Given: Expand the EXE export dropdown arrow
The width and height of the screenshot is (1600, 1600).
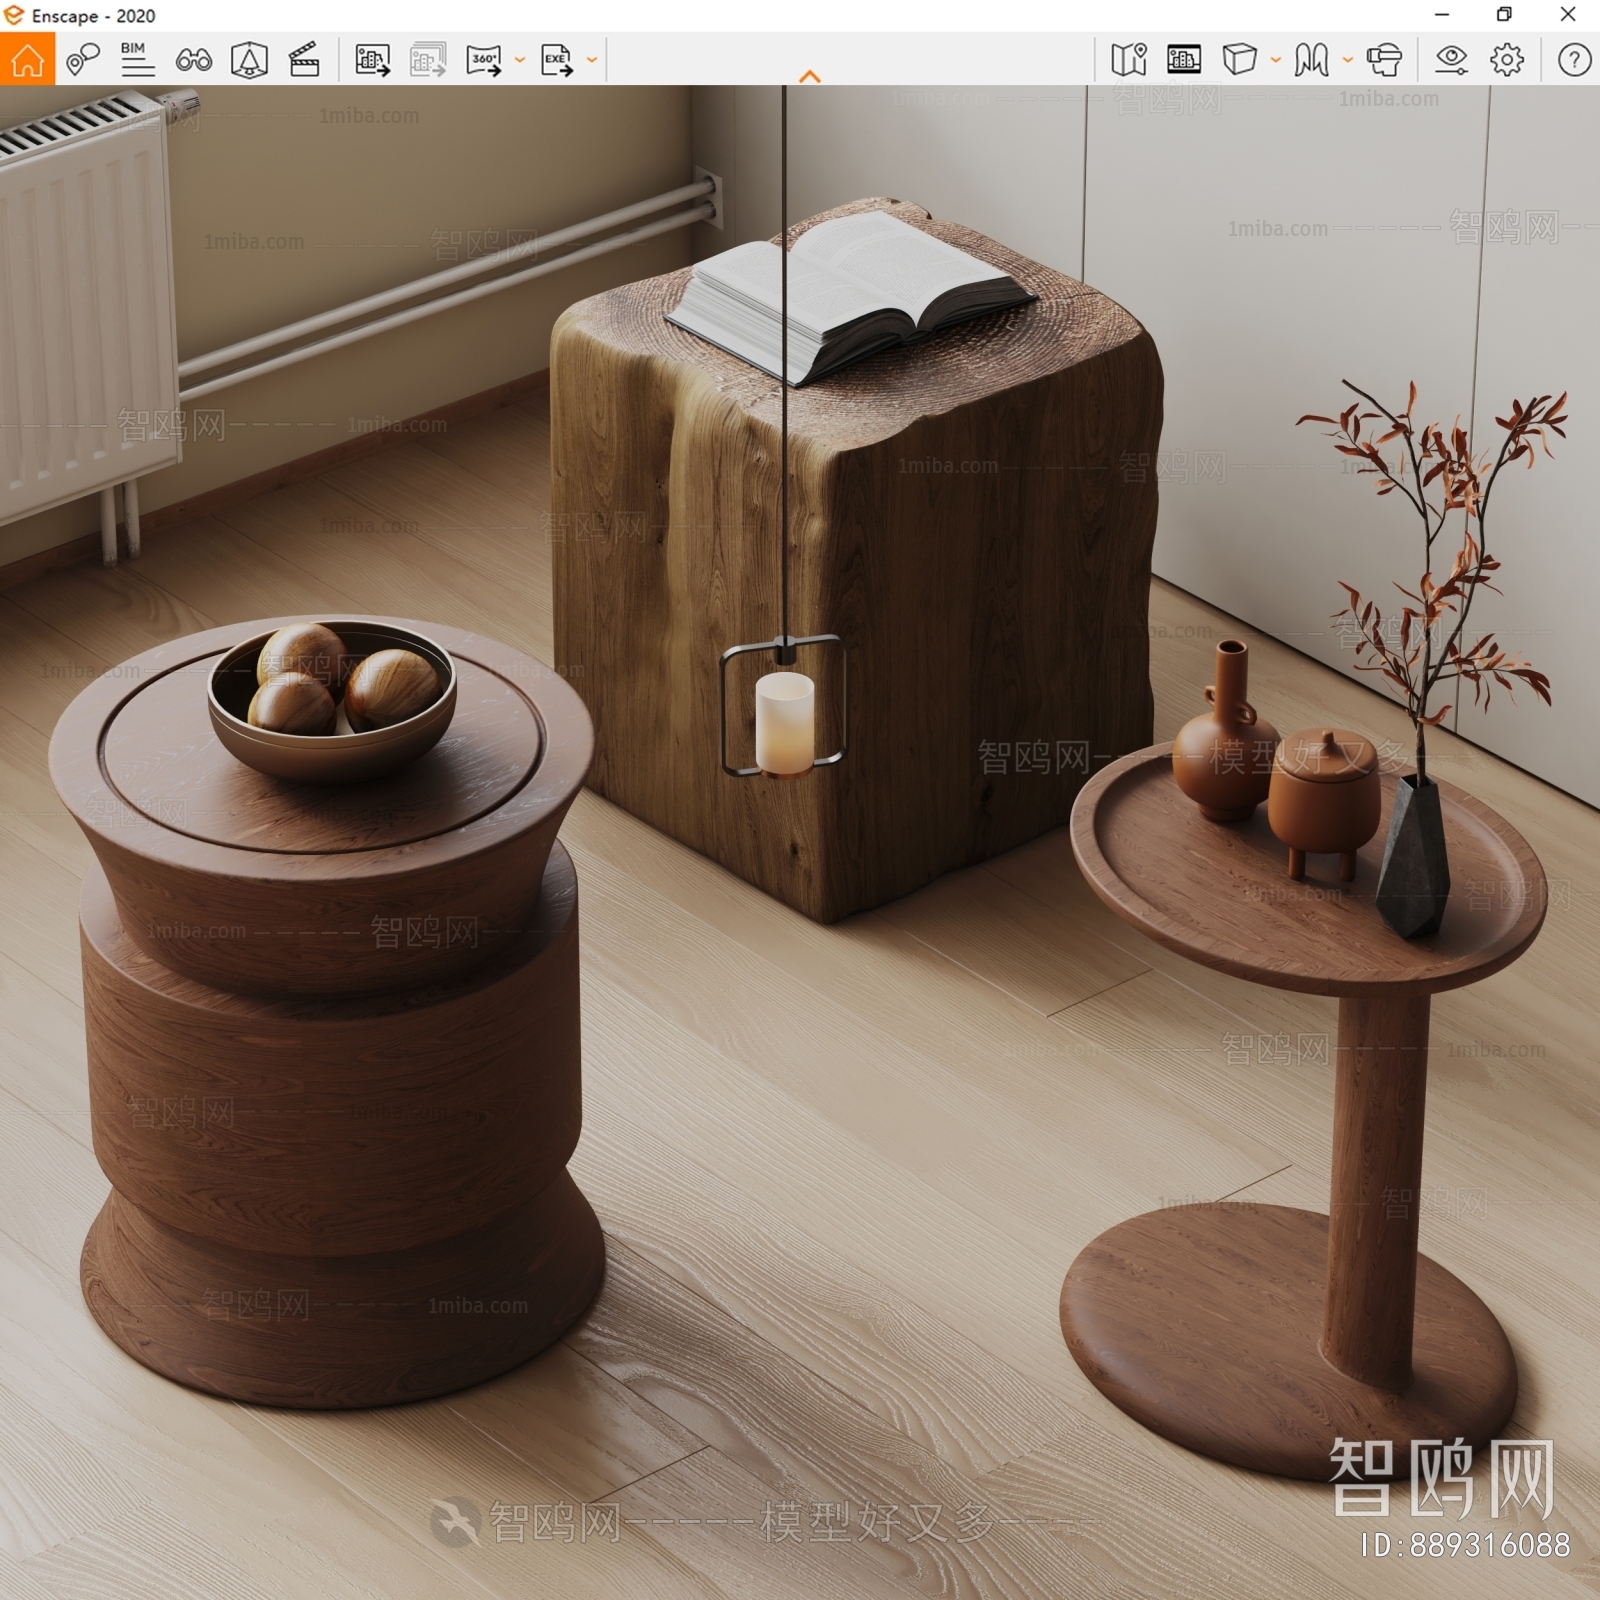Looking at the screenshot, I should tap(591, 60).
